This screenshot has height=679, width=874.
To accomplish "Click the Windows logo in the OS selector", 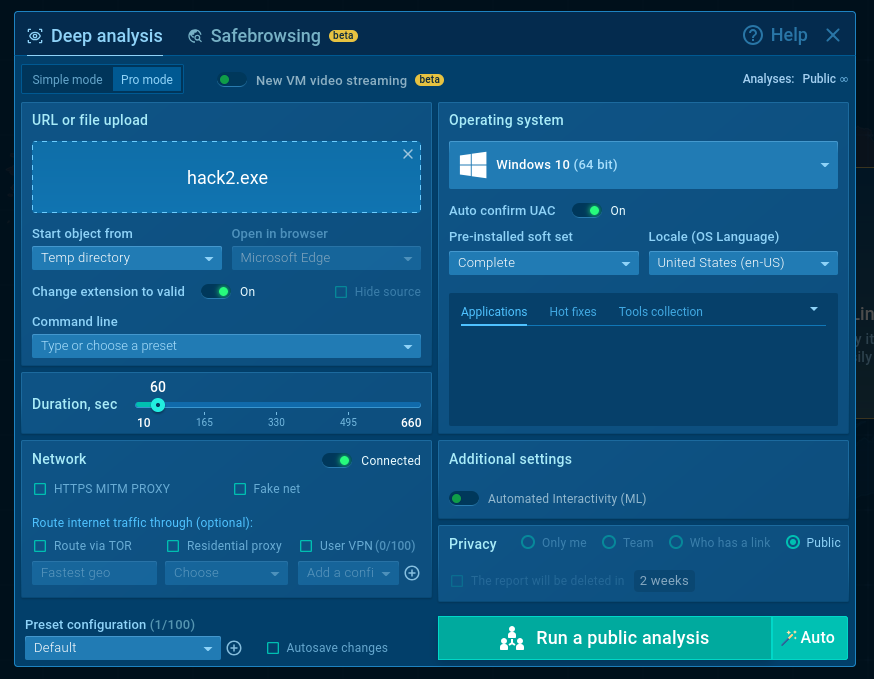I will coord(473,165).
